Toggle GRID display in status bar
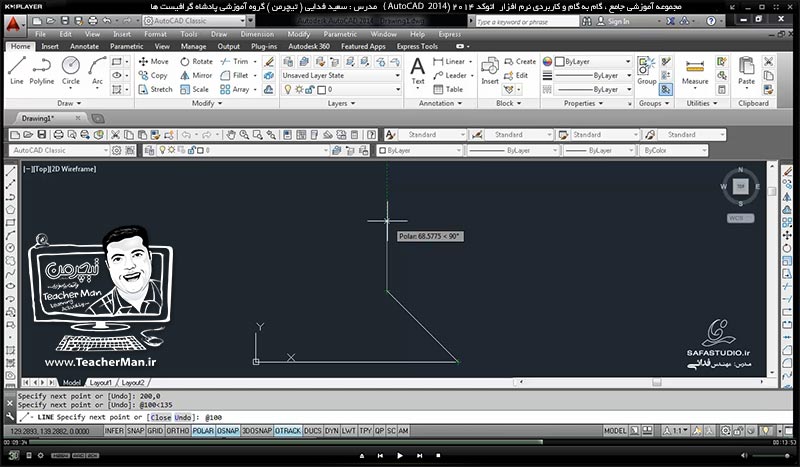 [x=155, y=431]
